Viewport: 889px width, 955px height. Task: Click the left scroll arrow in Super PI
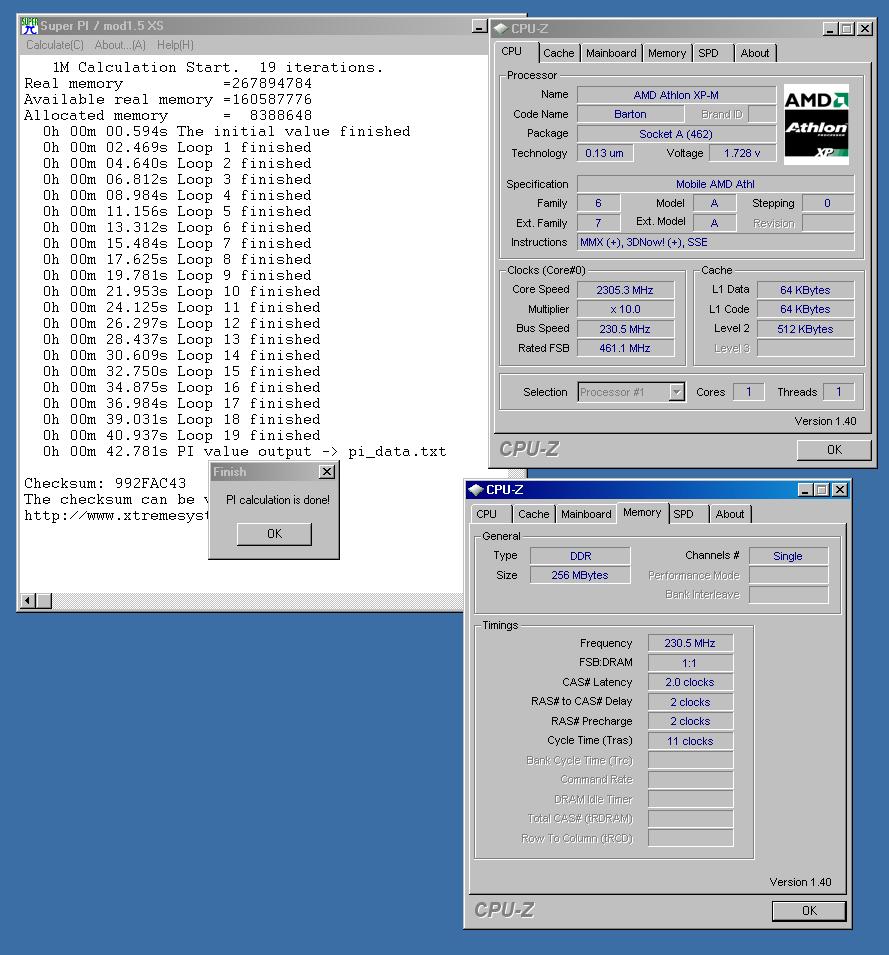coord(27,601)
